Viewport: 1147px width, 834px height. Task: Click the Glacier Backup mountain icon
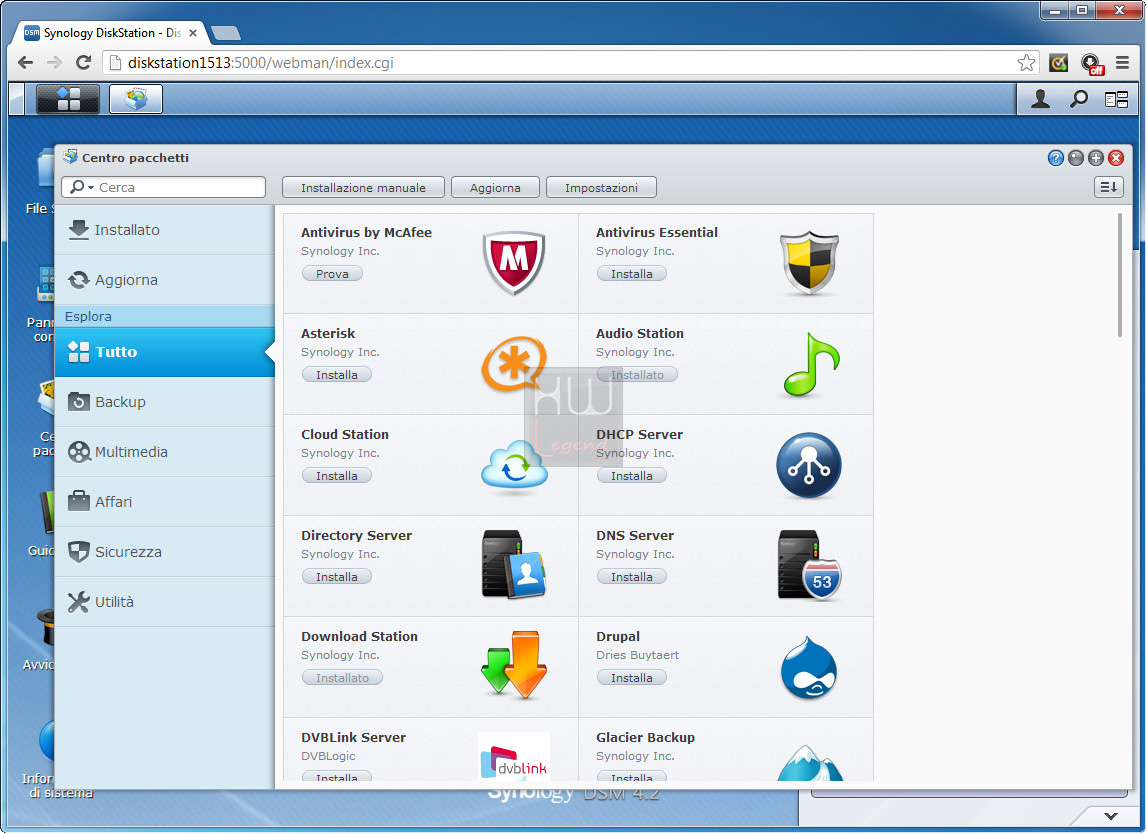tap(809, 762)
